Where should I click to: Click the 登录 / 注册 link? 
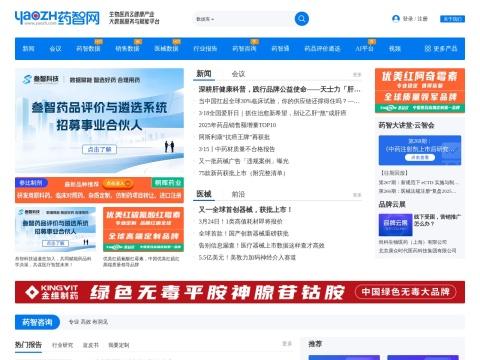pyautogui.click(x=415, y=19)
